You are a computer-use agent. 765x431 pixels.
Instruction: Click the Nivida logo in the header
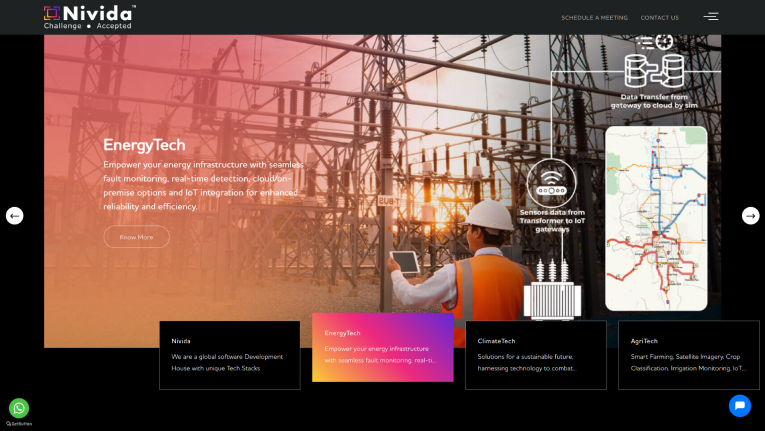click(x=89, y=17)
